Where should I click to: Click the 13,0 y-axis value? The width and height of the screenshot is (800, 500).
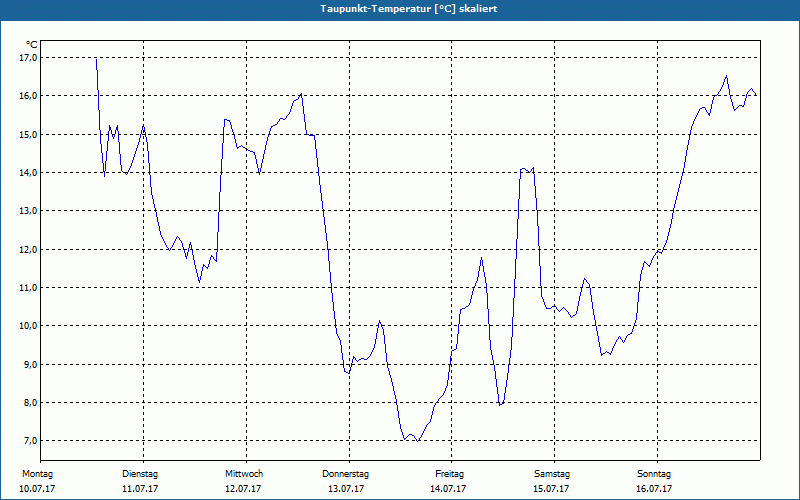pos(28,211)
